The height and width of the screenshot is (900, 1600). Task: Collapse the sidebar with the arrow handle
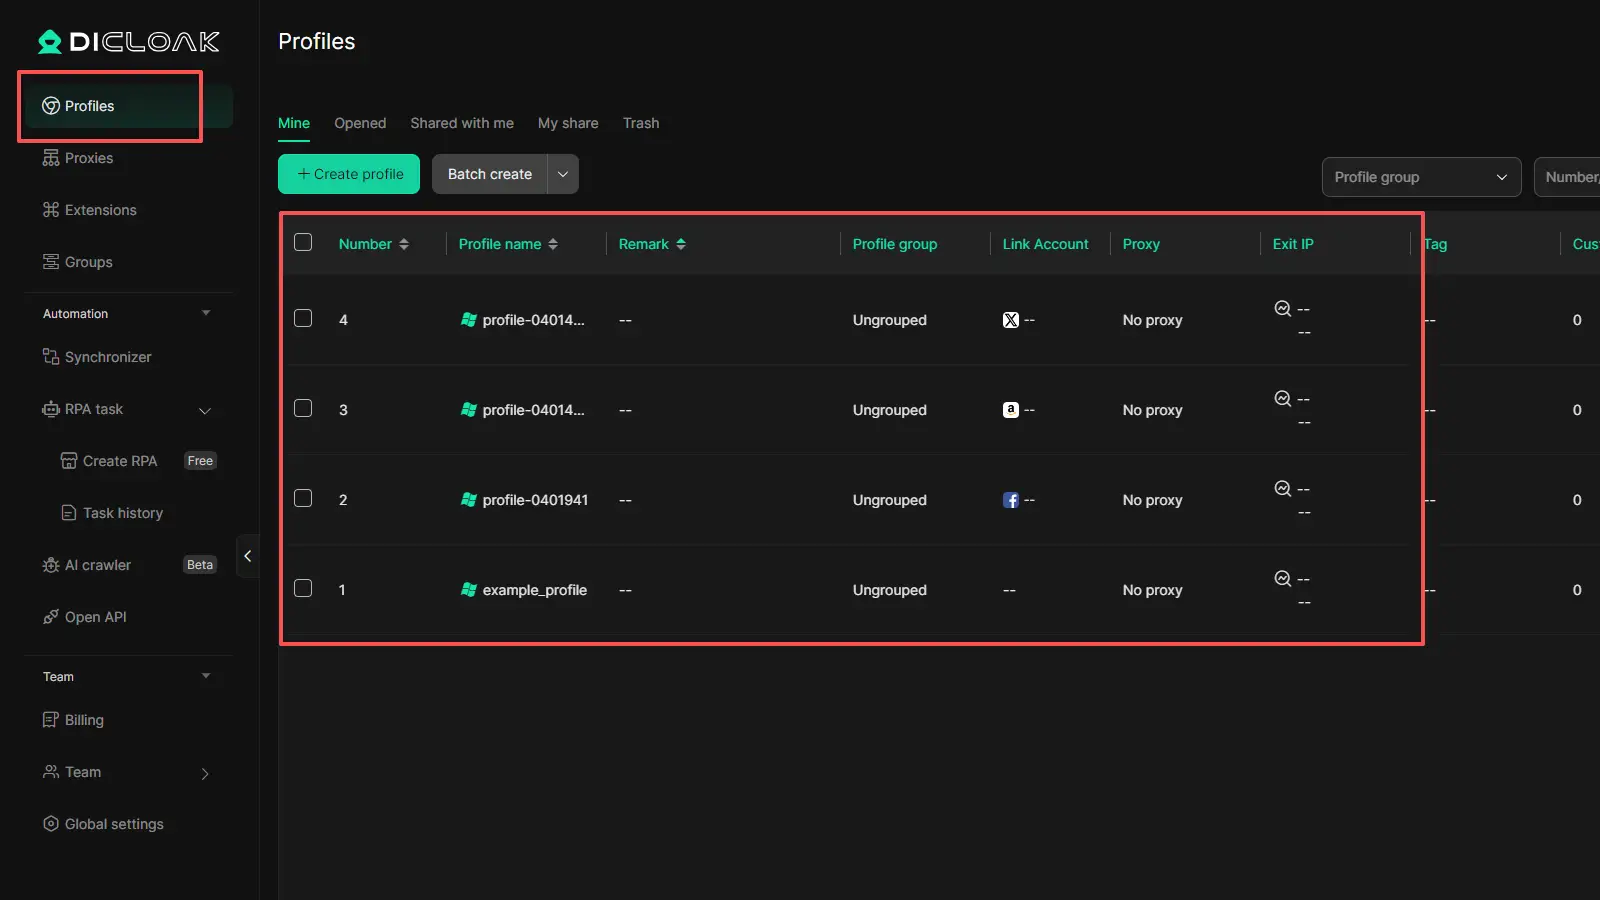247,556
